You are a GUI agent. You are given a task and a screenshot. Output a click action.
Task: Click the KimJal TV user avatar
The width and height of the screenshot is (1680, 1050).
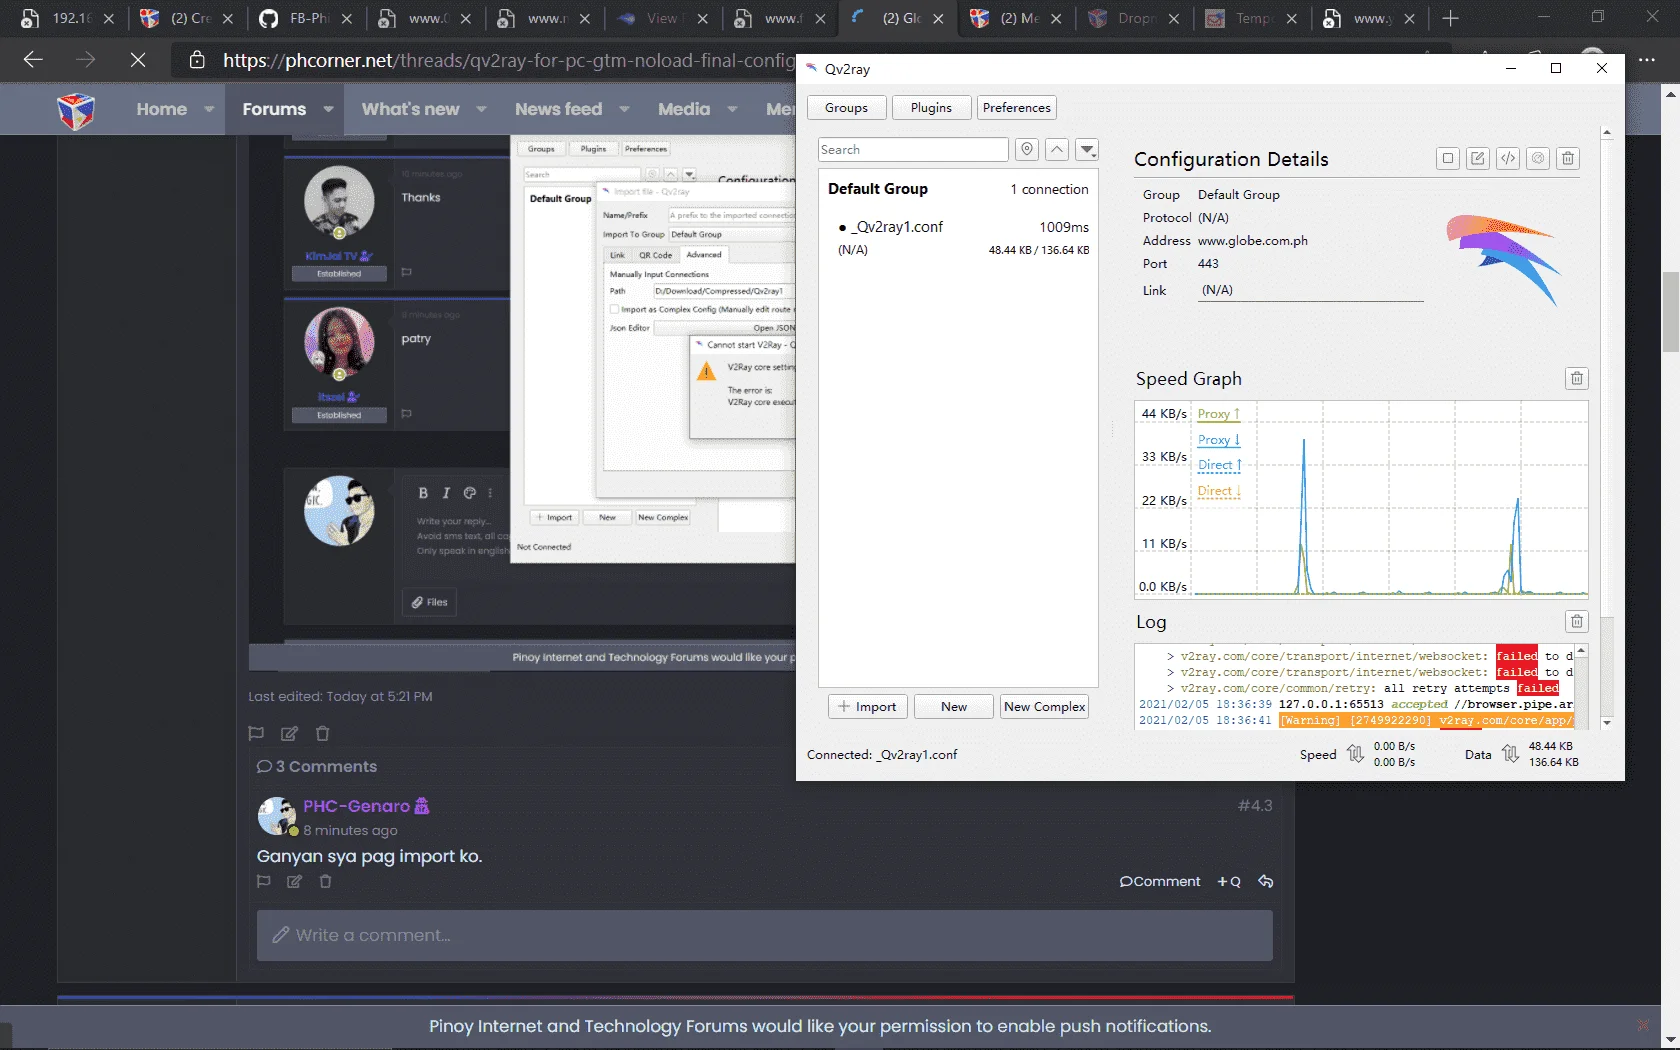339,201
